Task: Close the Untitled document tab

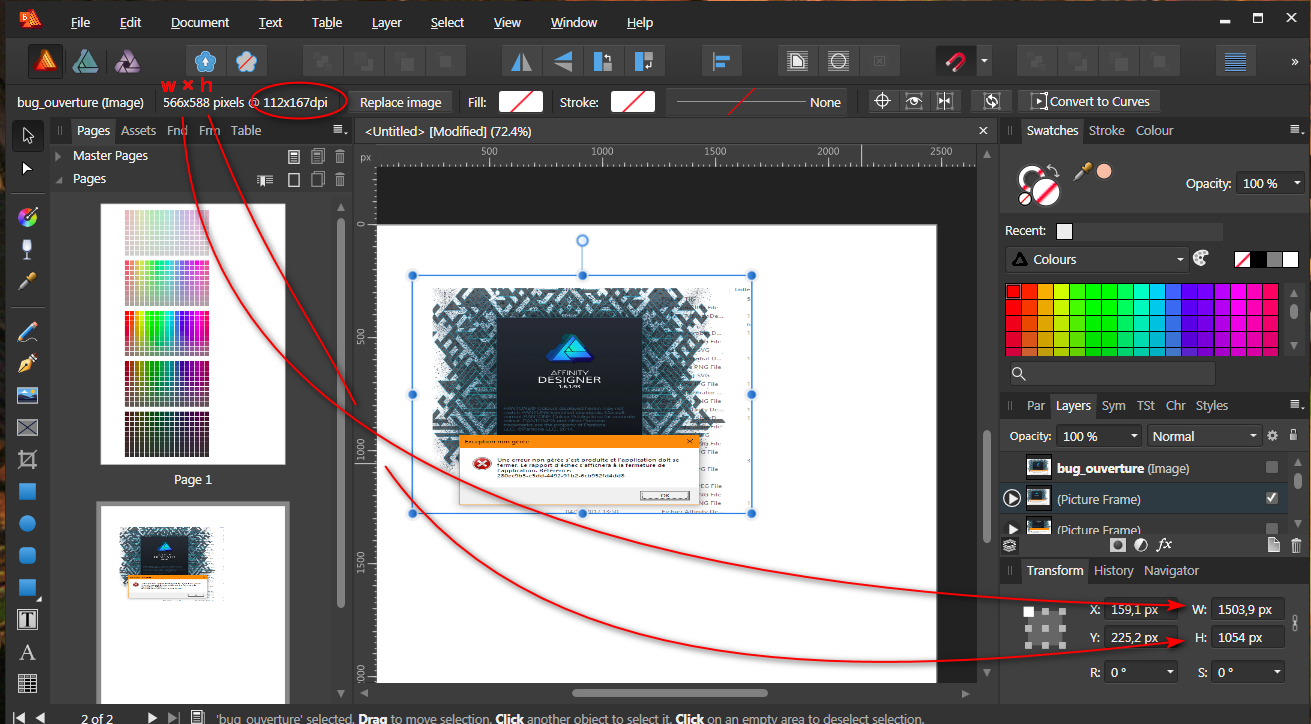Action: coord(981,131)
